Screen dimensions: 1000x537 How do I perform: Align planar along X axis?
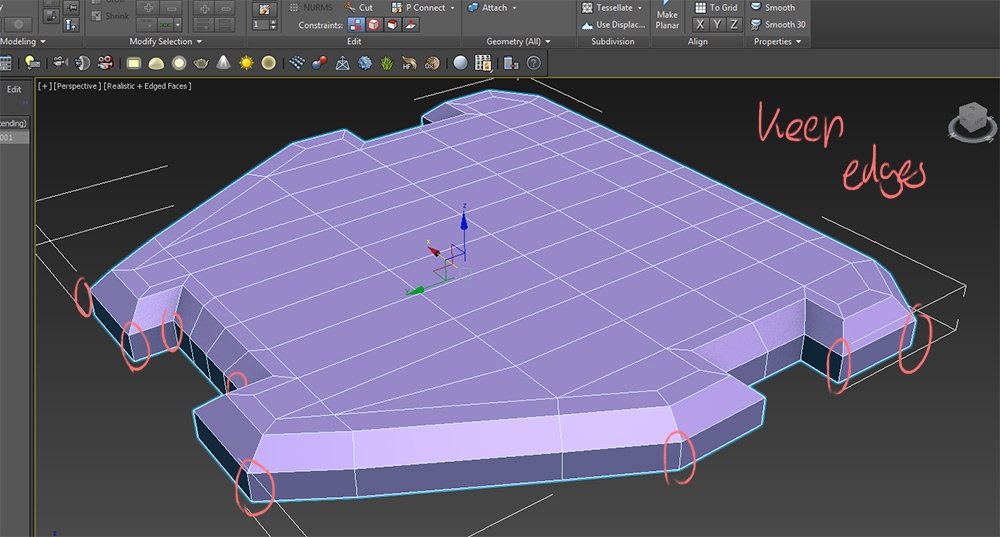700,24
